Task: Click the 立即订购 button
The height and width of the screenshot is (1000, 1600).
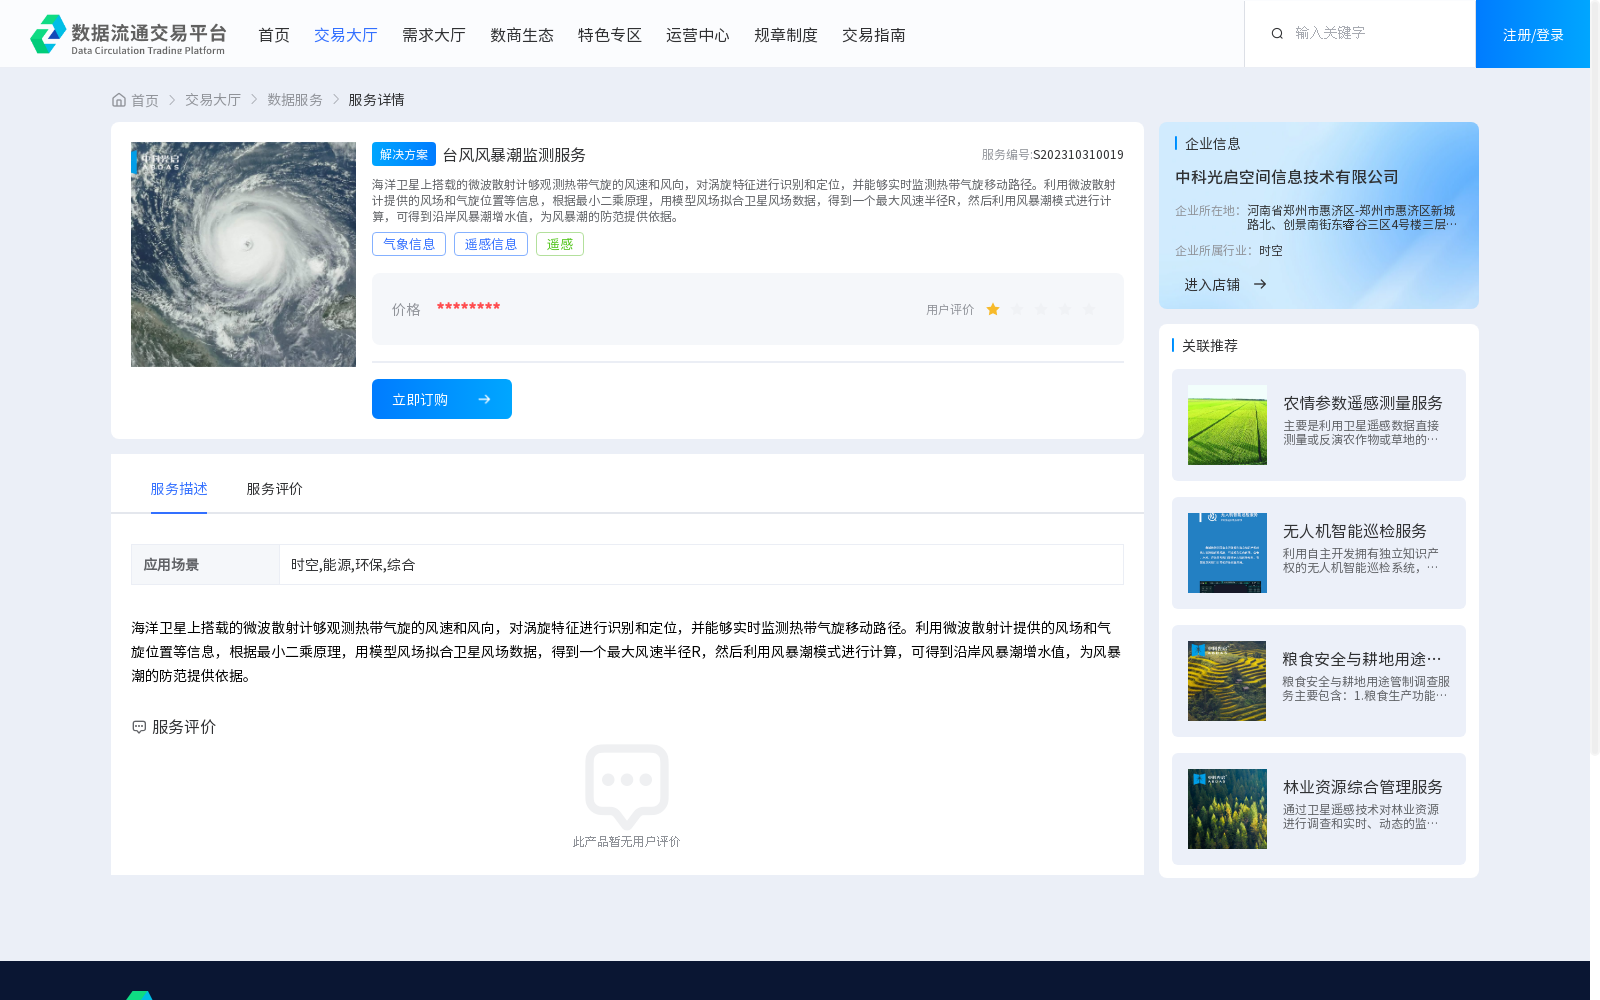Action: pyautogui.click(x=442, y=399)
